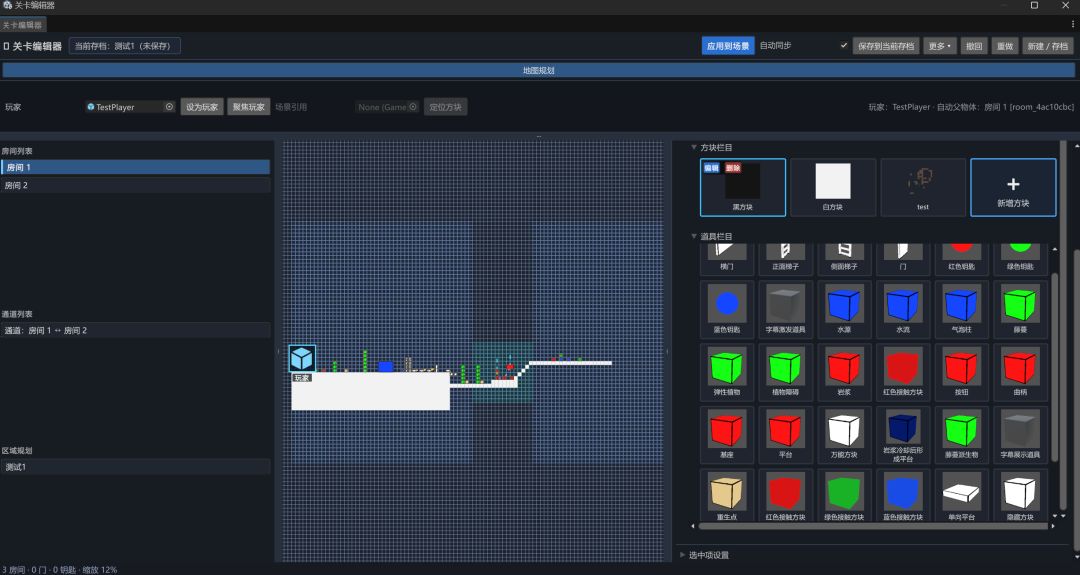
Task: Click the horizontal scrollbar under prop grid
Action: pyautogui.click(x=873, y=526)
